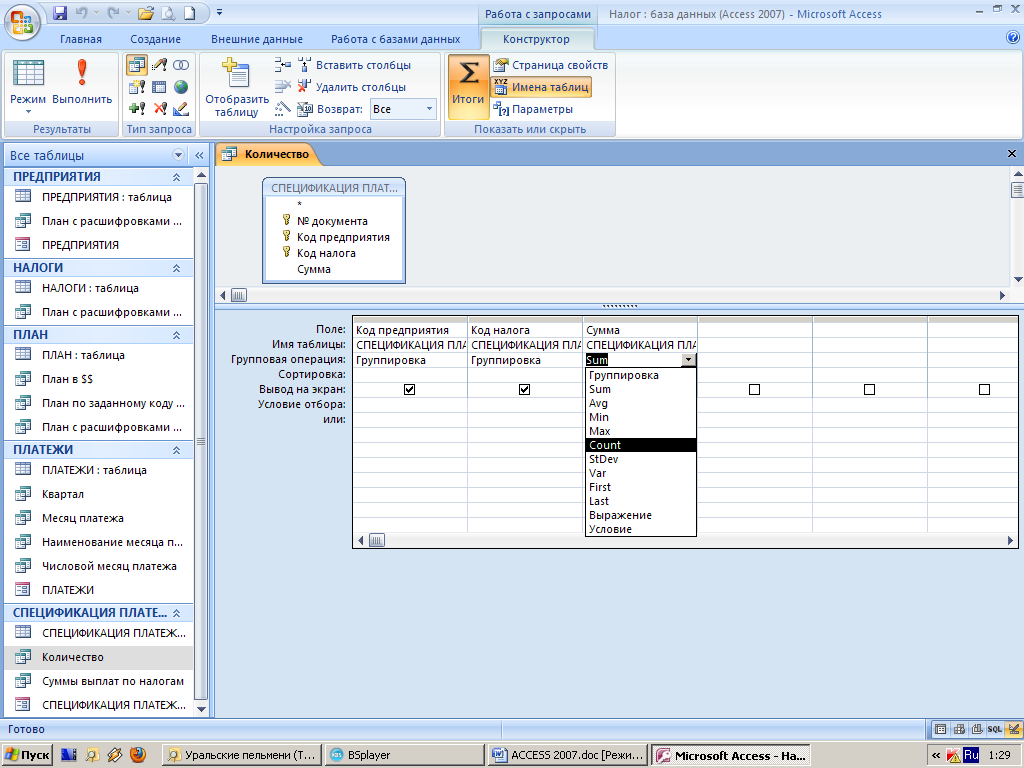Toggle Страница свойств property sheet

551,65
